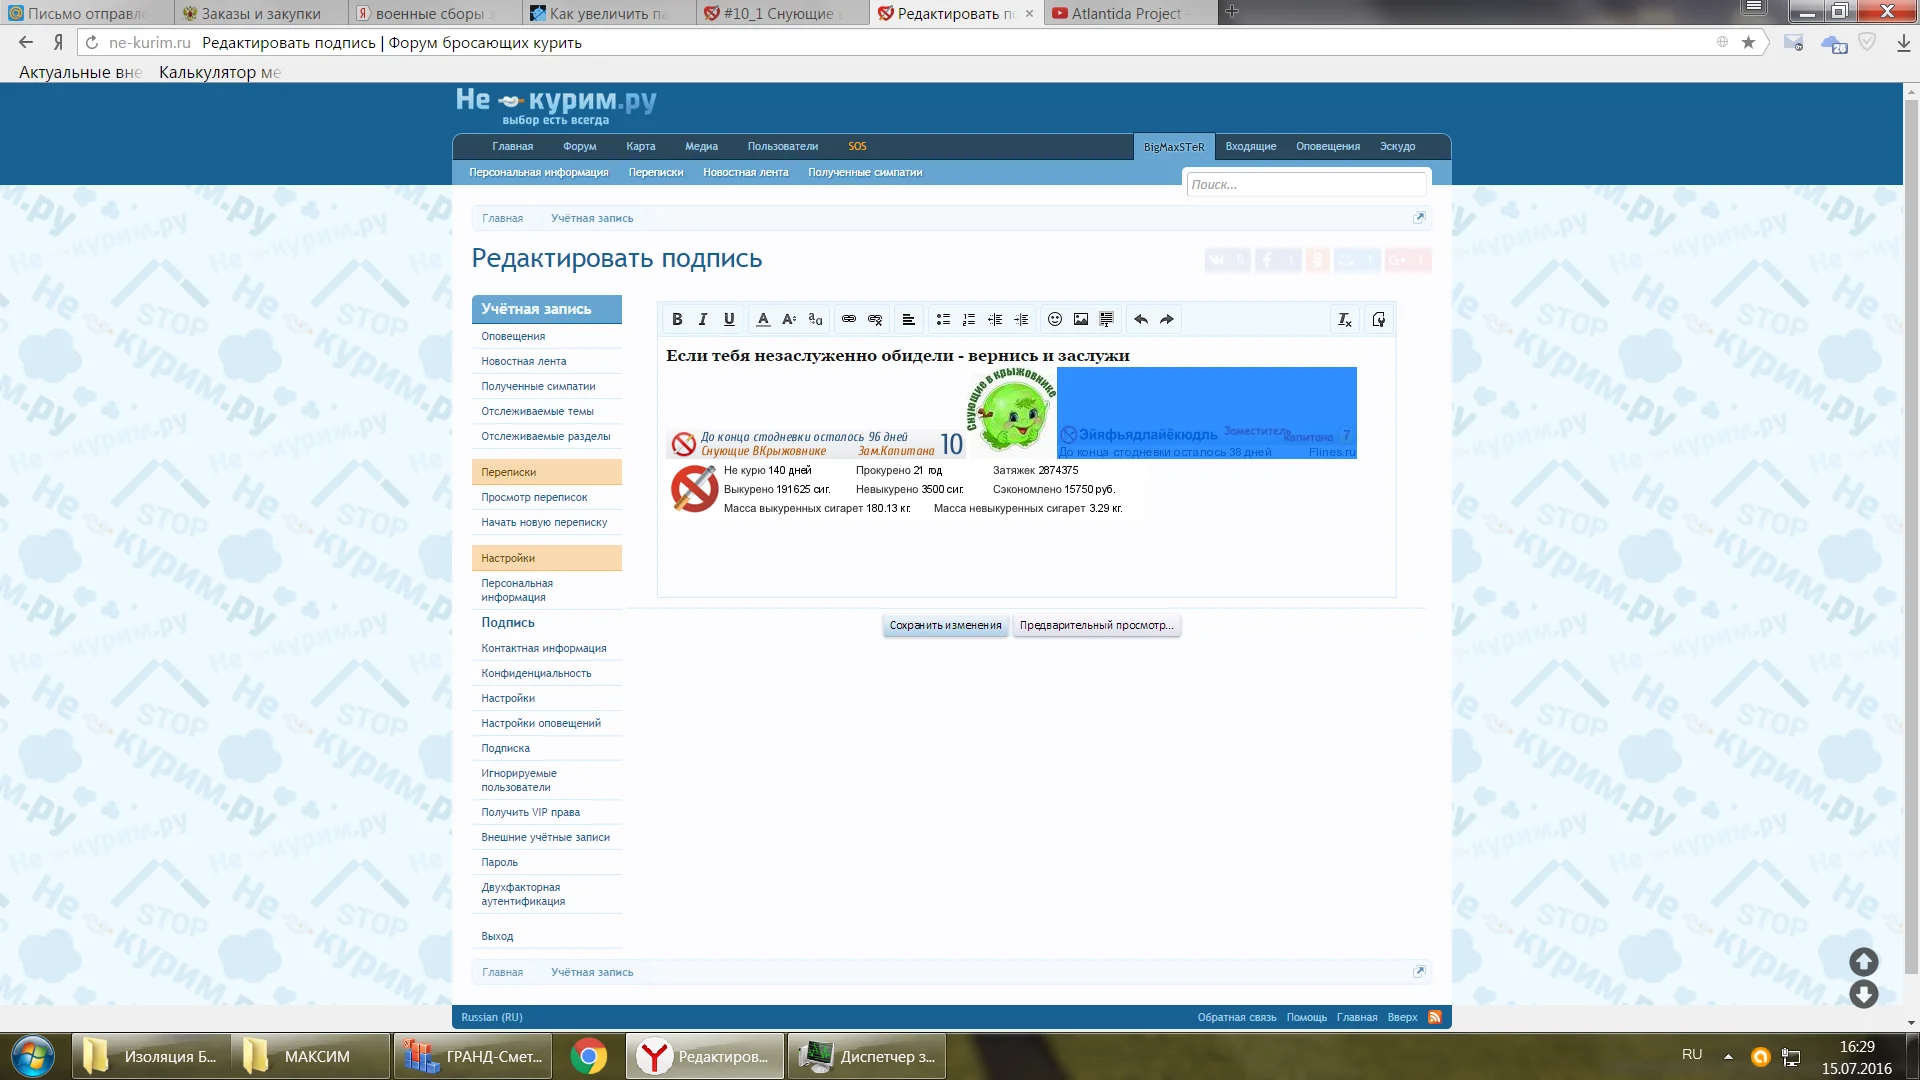
Task: Undo the last editor action
Action: (1140, 319)
